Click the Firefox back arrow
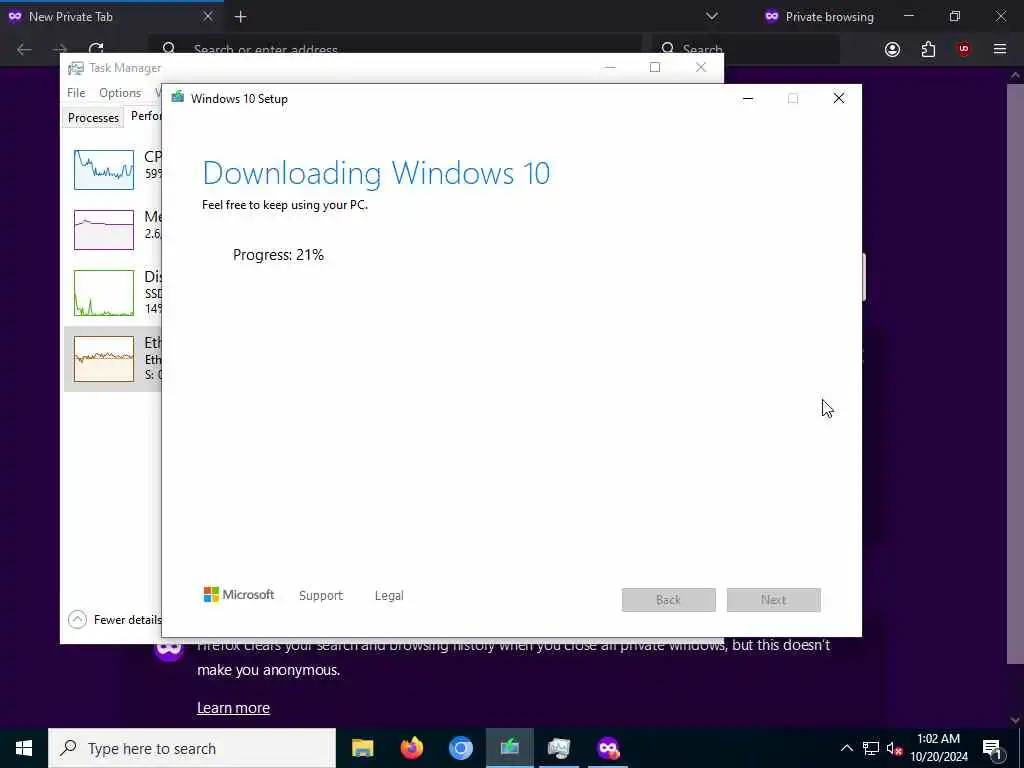This screenshot has height=768, width=1024. (x=24, y=50)
